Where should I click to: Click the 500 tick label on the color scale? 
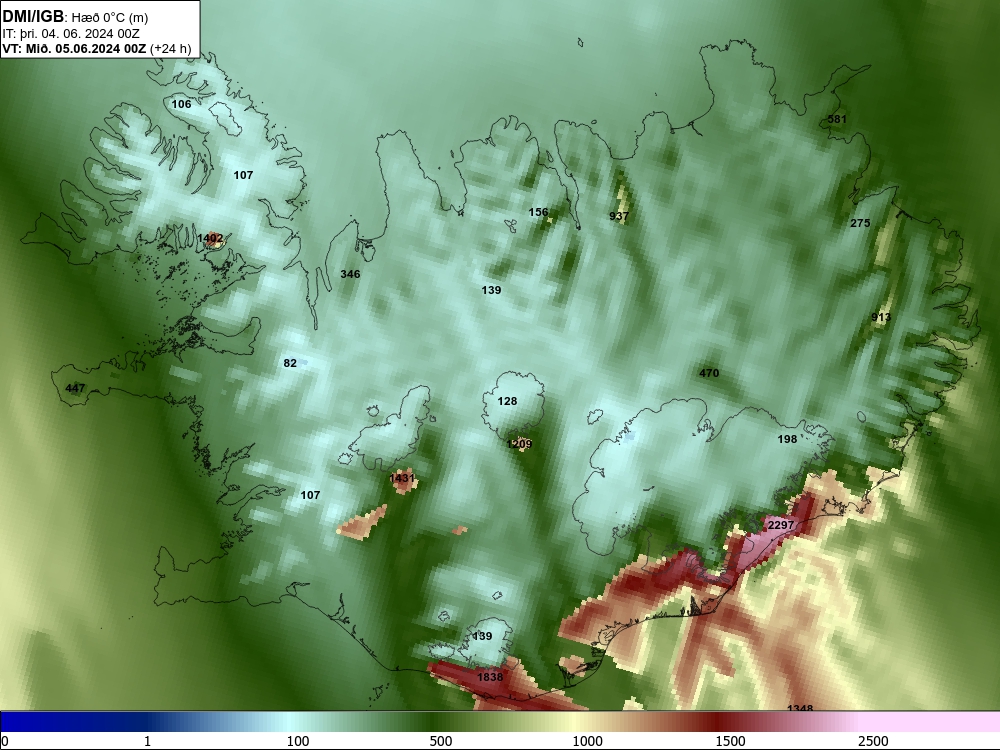coord(441,741)
